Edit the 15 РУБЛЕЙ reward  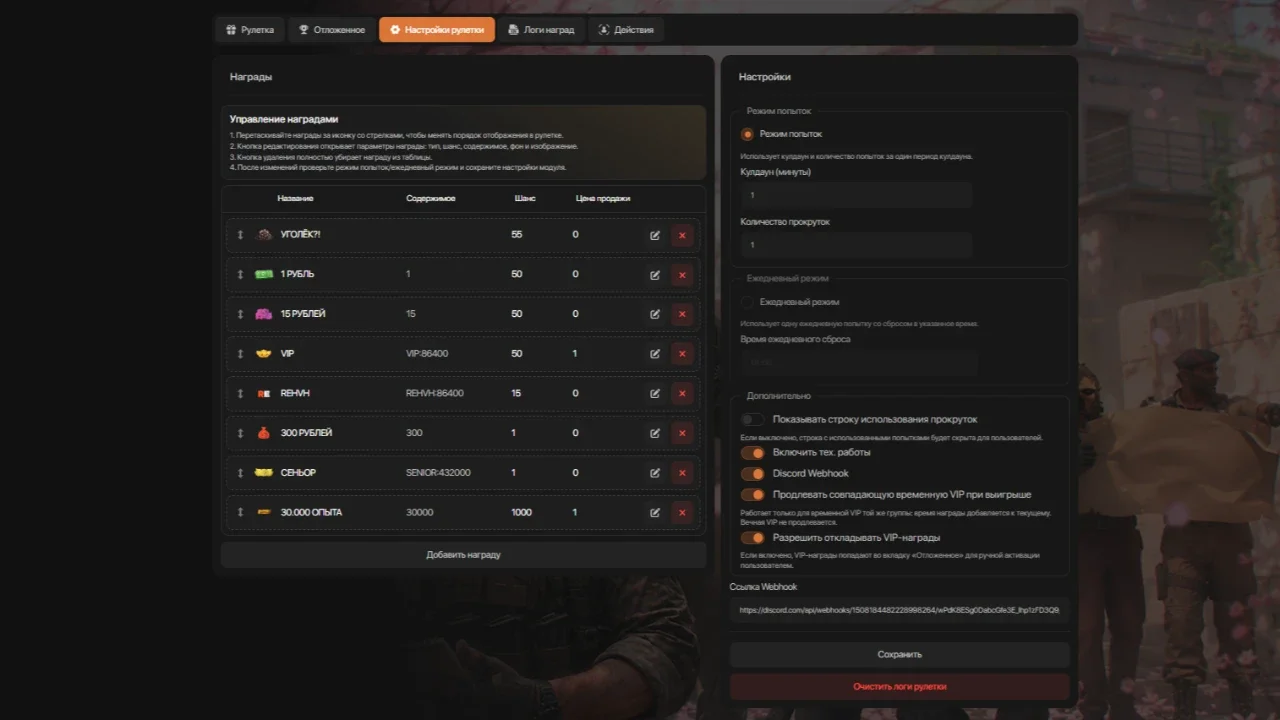point(655,314)
